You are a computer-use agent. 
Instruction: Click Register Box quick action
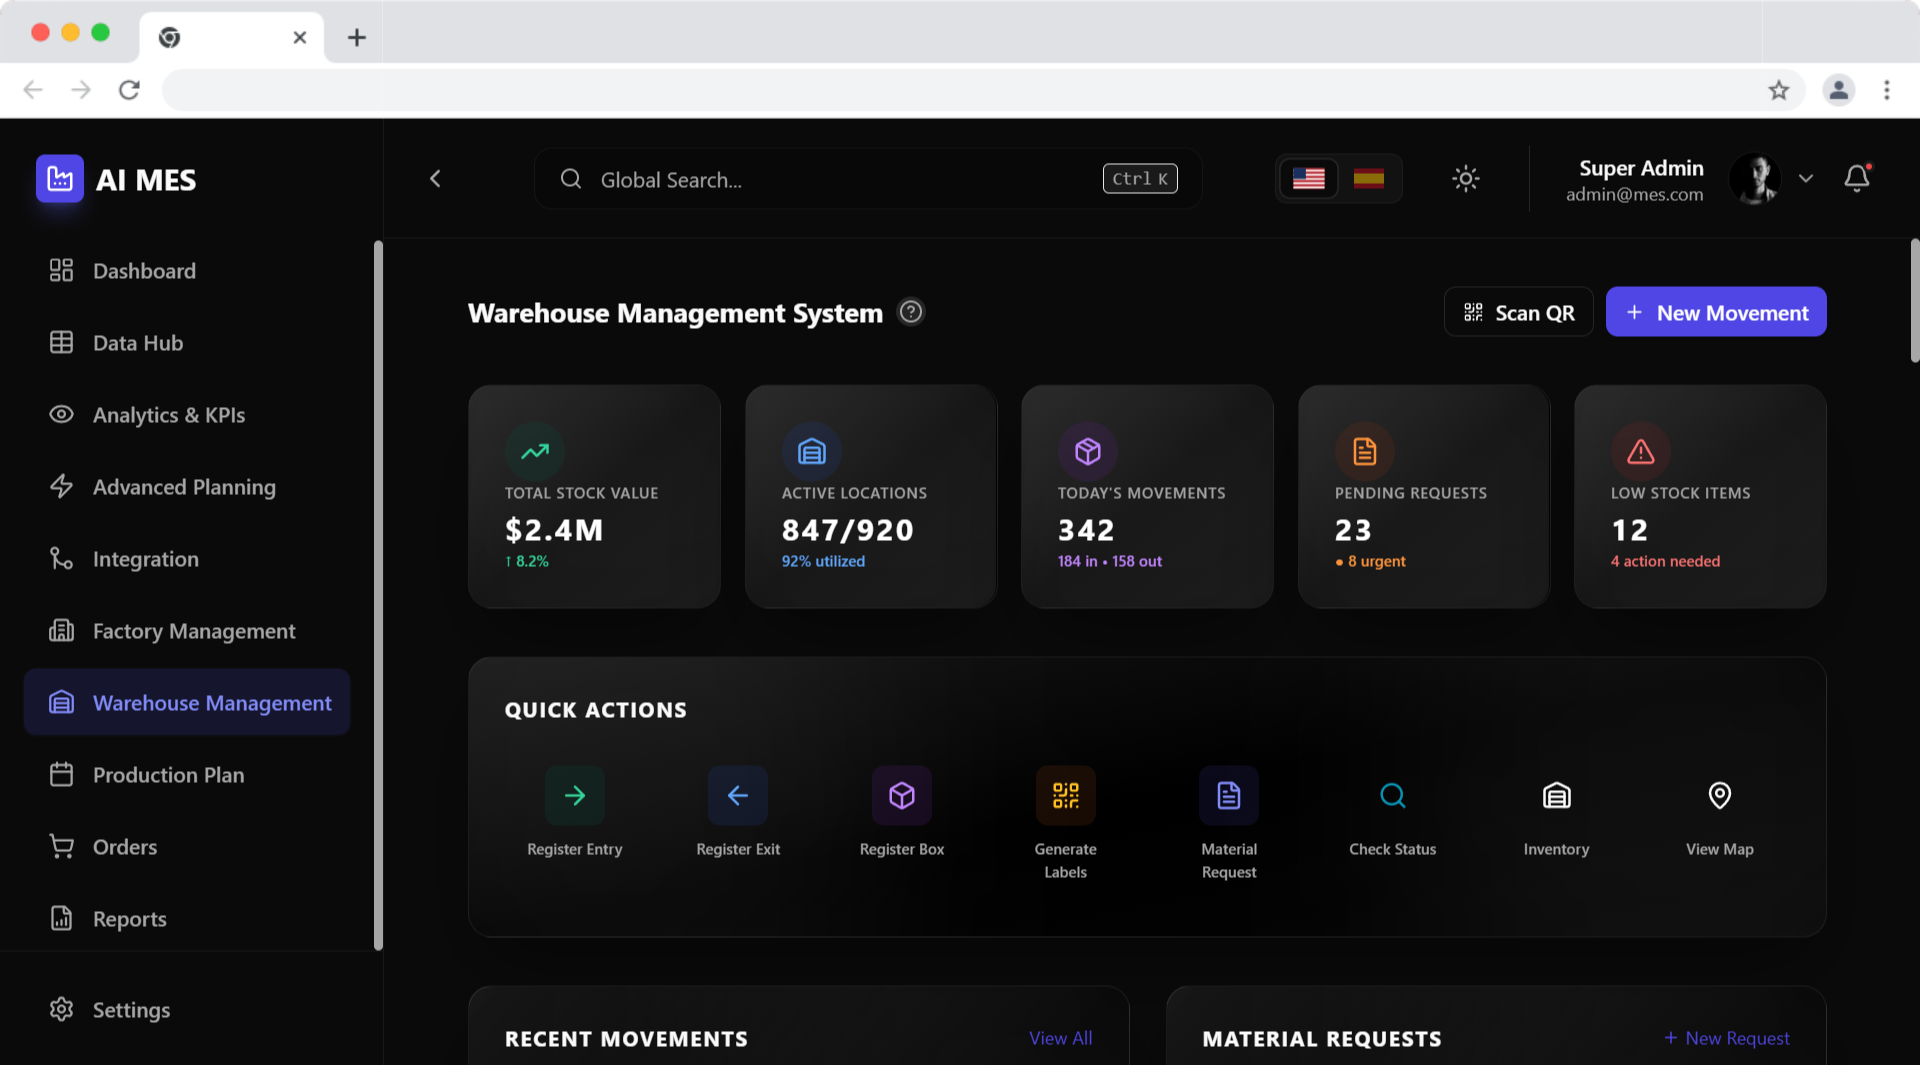(902, 813)
